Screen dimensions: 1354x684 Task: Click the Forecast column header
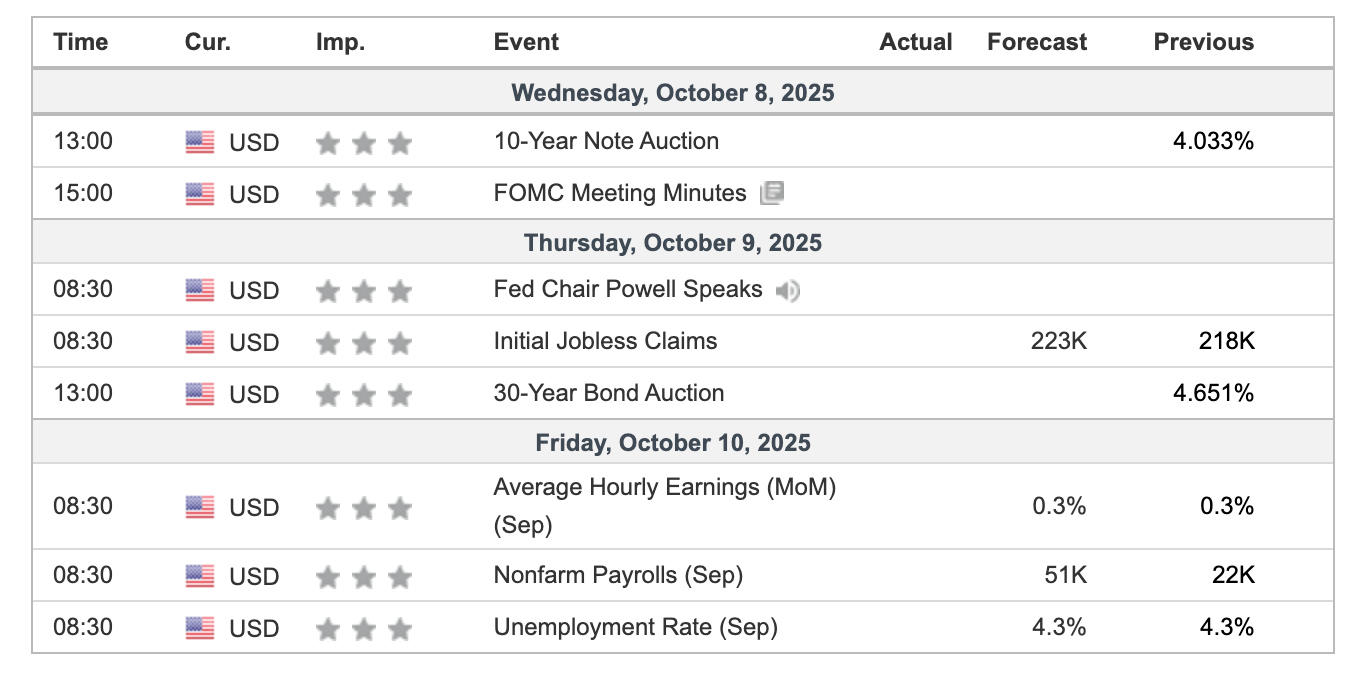tap(1036, 42)
